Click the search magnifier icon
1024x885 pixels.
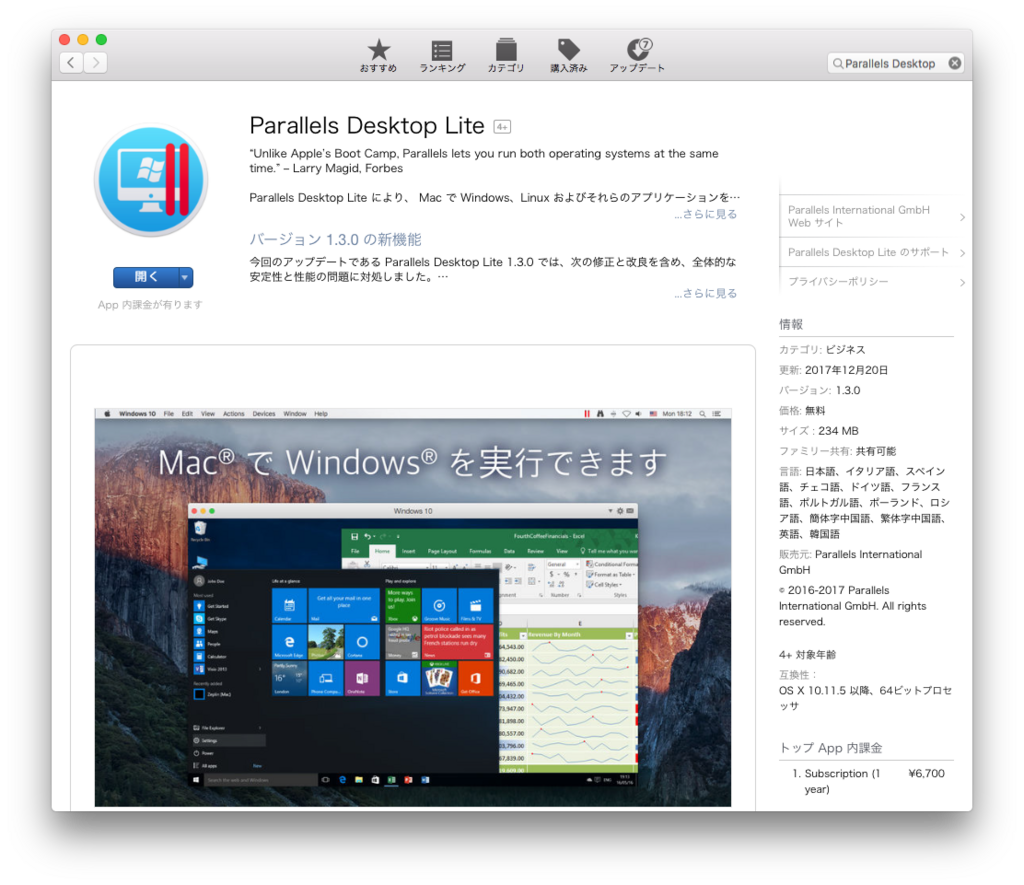[837, 63]
